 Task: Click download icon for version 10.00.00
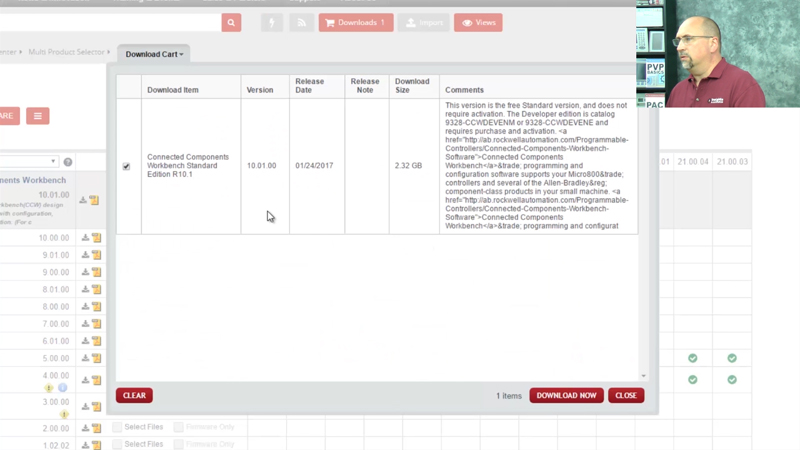[85, 238]
